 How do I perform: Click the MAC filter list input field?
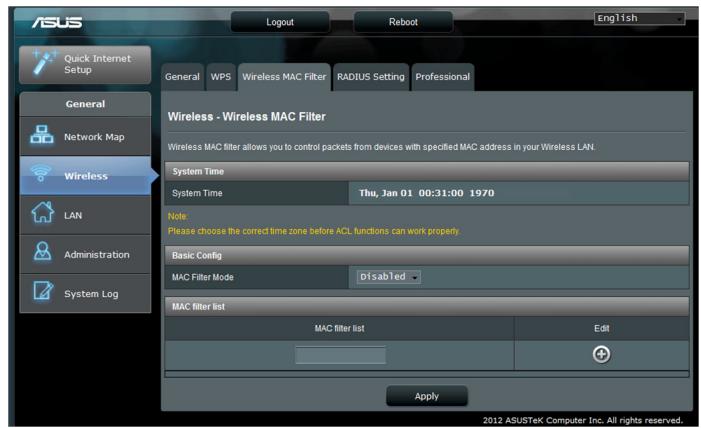coord(340,355)
